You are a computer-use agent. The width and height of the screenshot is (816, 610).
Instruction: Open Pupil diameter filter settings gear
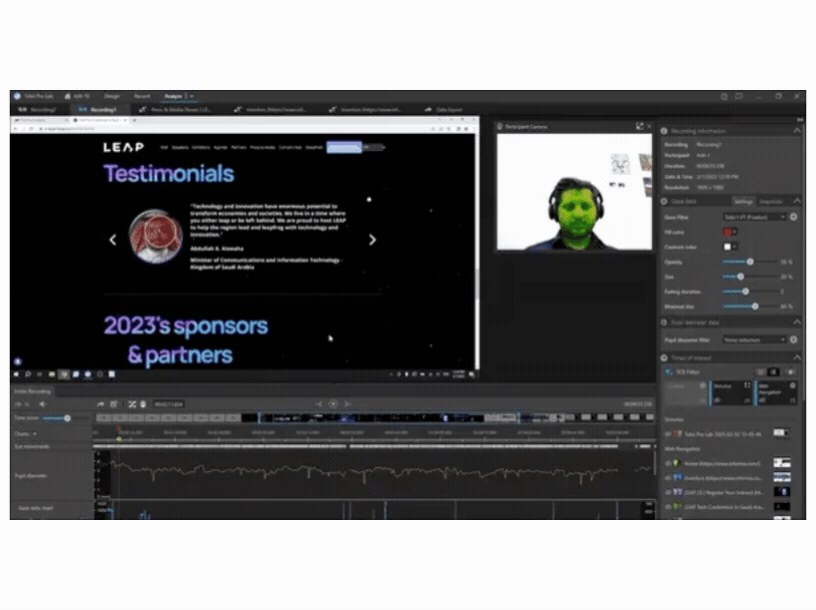794,340
